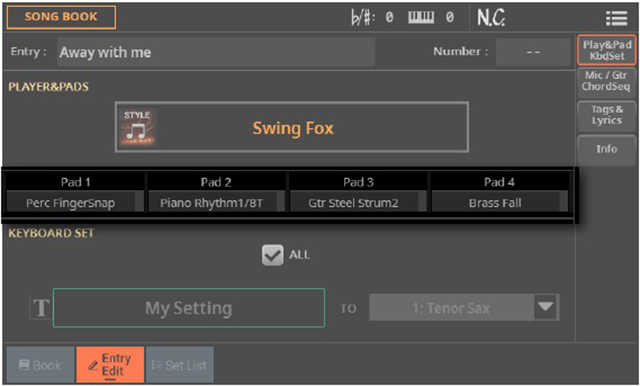Open the Tags & Lyrics tab

(x=607, y=115)
